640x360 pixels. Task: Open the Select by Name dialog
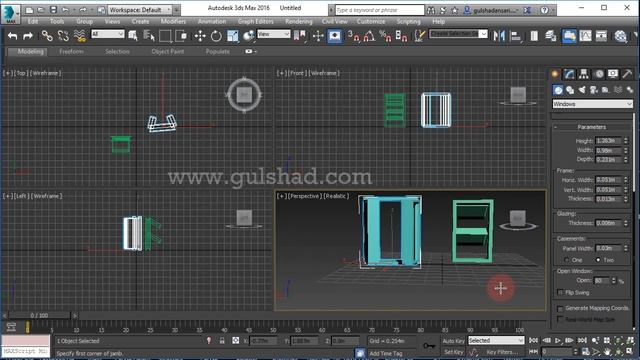149,36
